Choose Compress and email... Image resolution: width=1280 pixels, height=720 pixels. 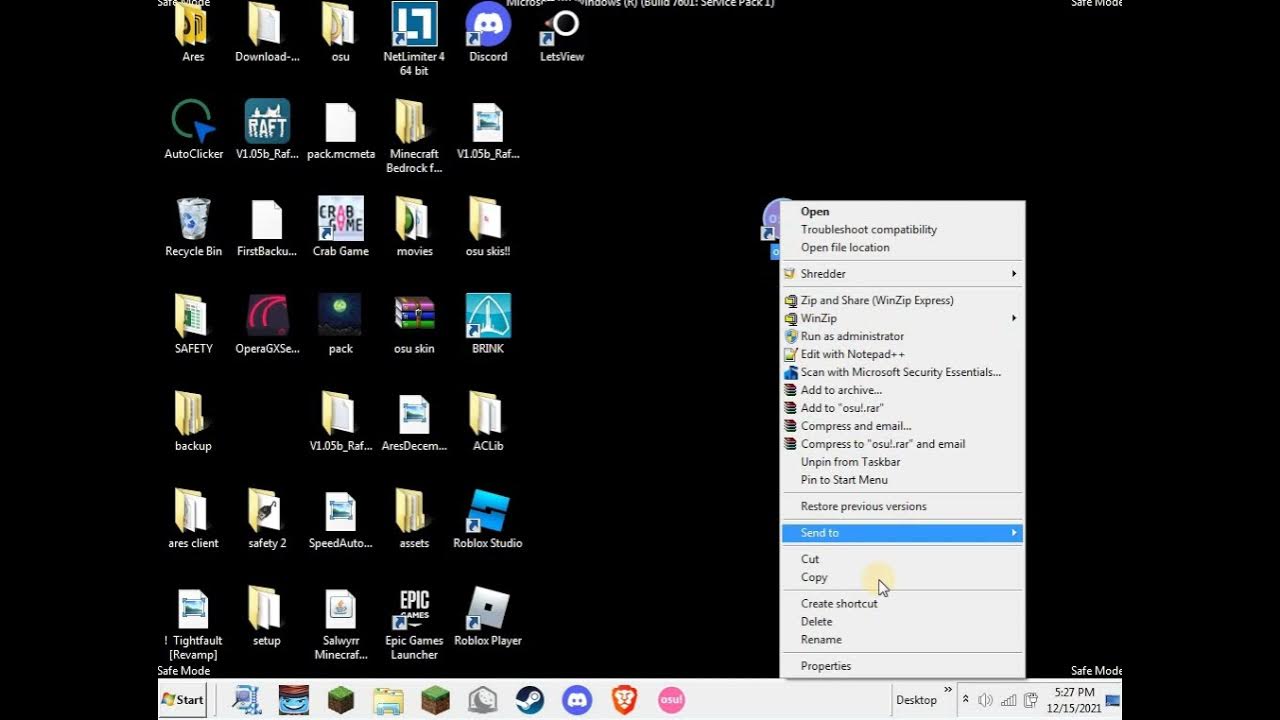[856, 426]
